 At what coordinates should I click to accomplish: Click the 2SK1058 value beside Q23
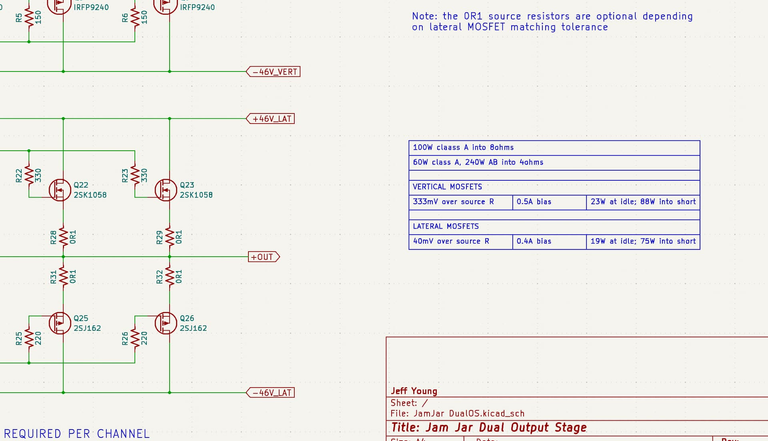coord(196,195)
